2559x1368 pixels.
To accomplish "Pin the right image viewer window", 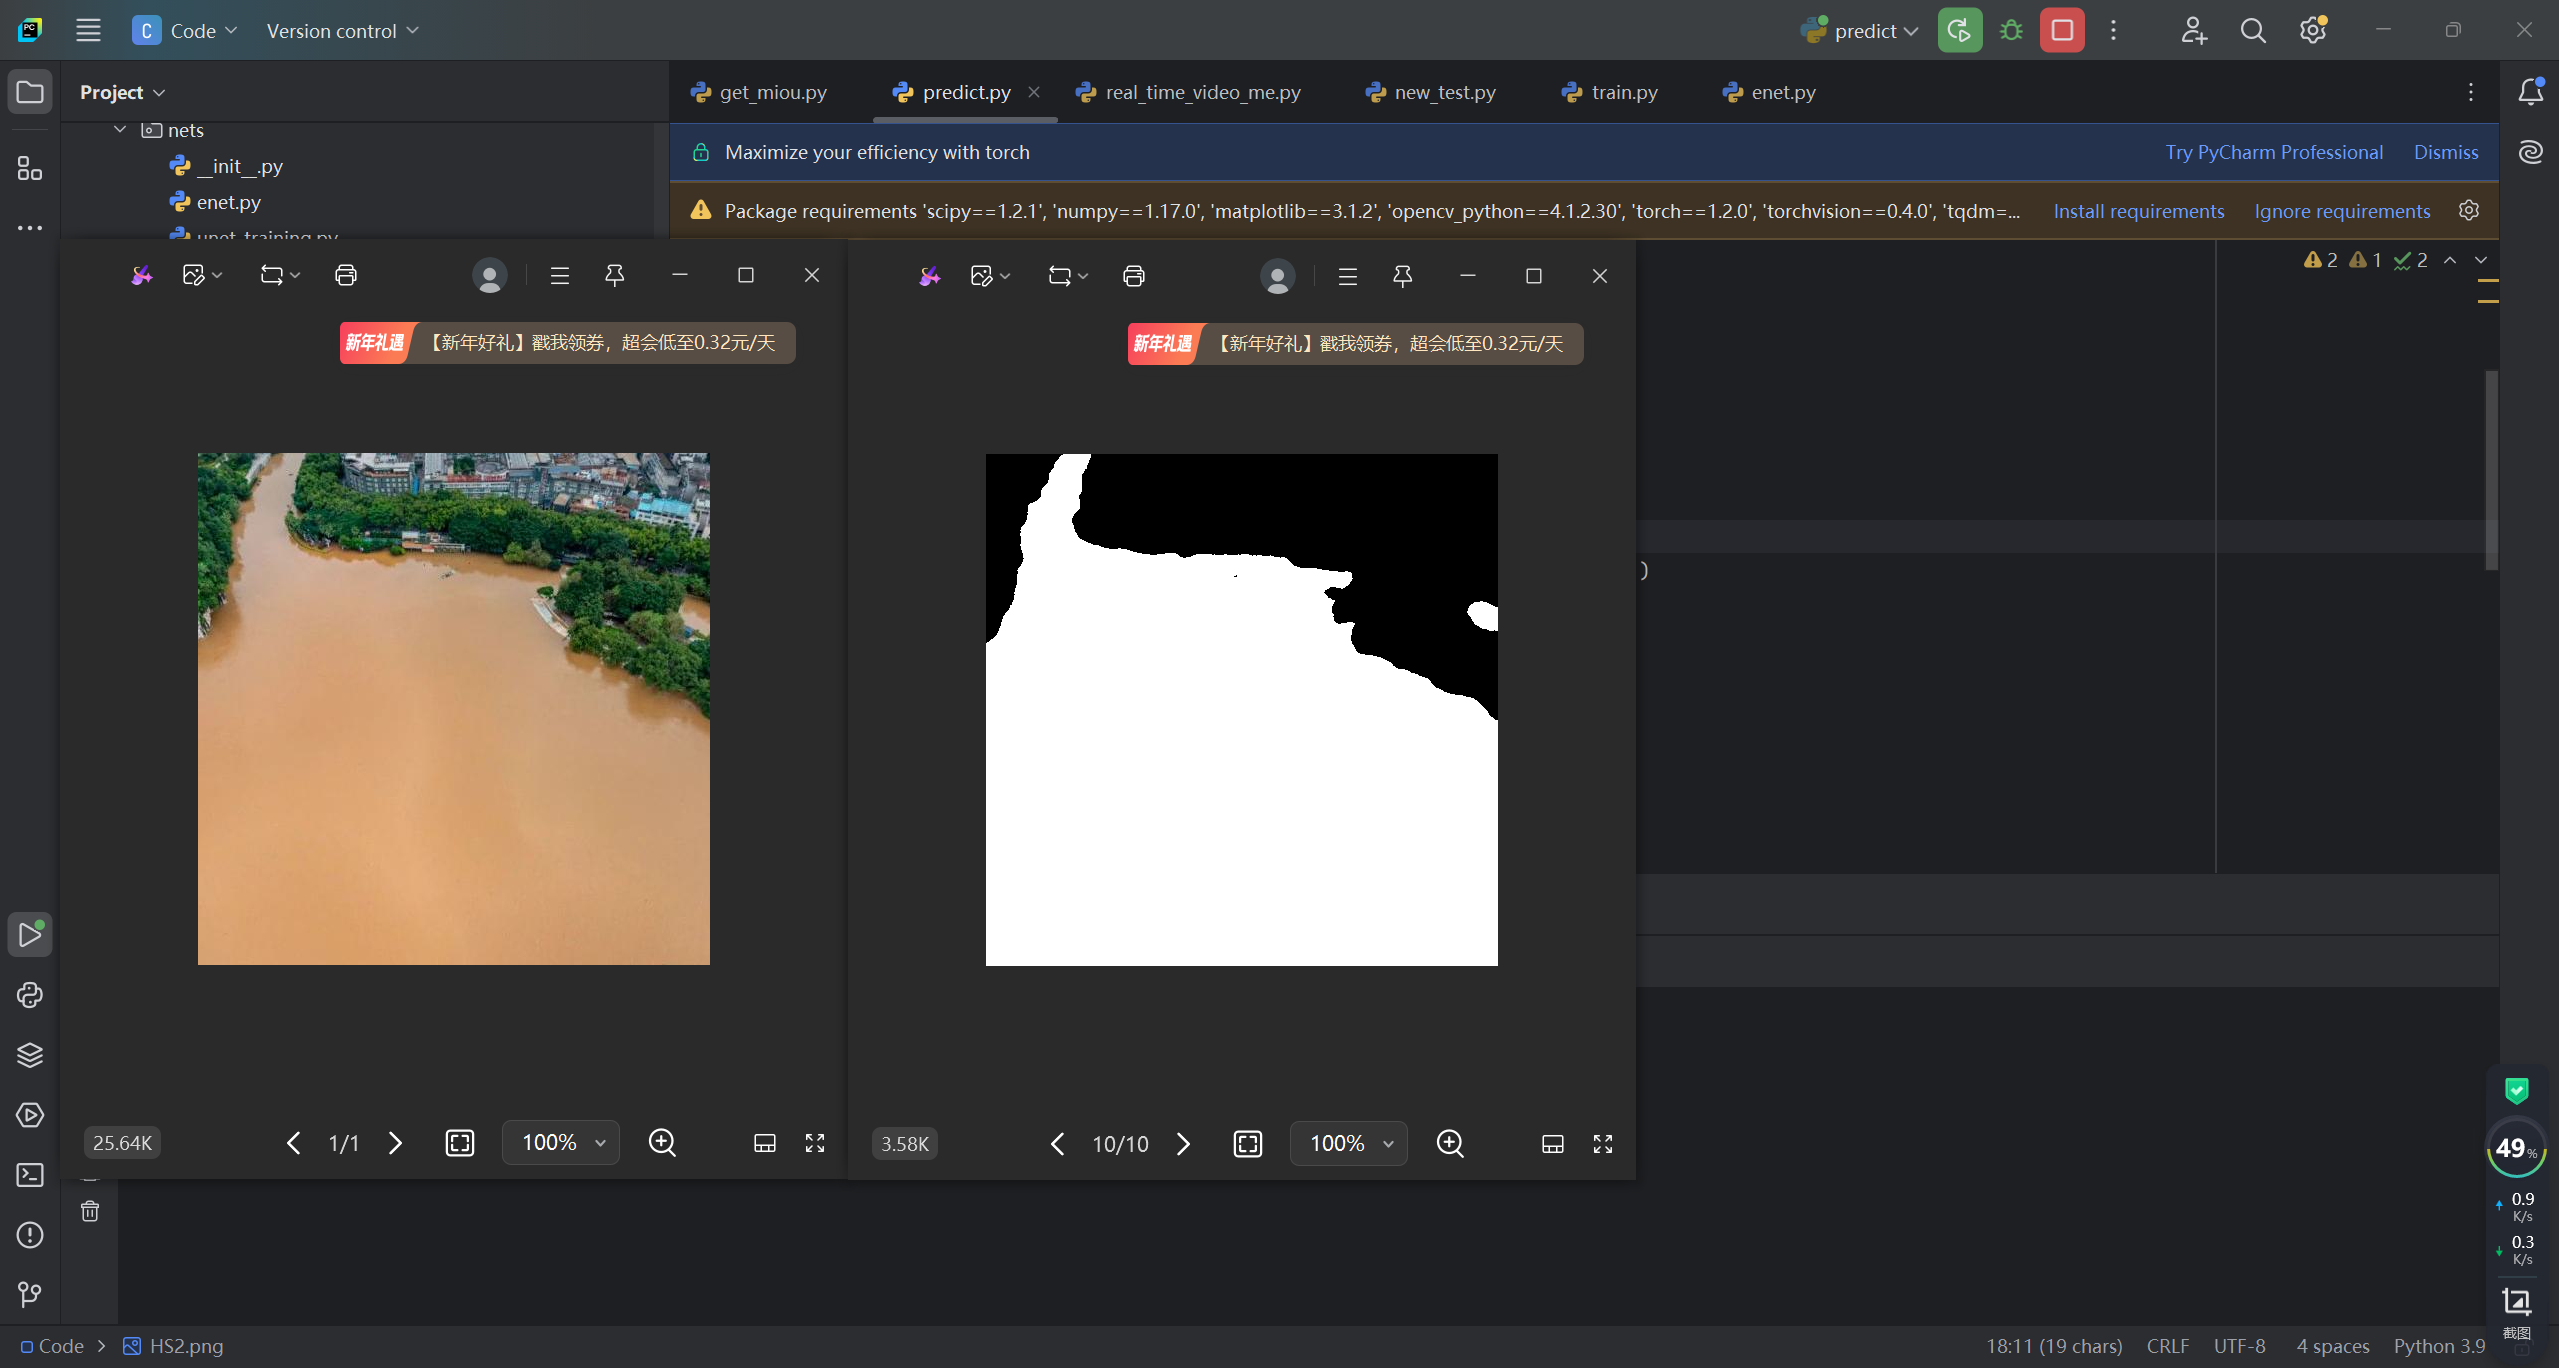I will point(1402,276).
